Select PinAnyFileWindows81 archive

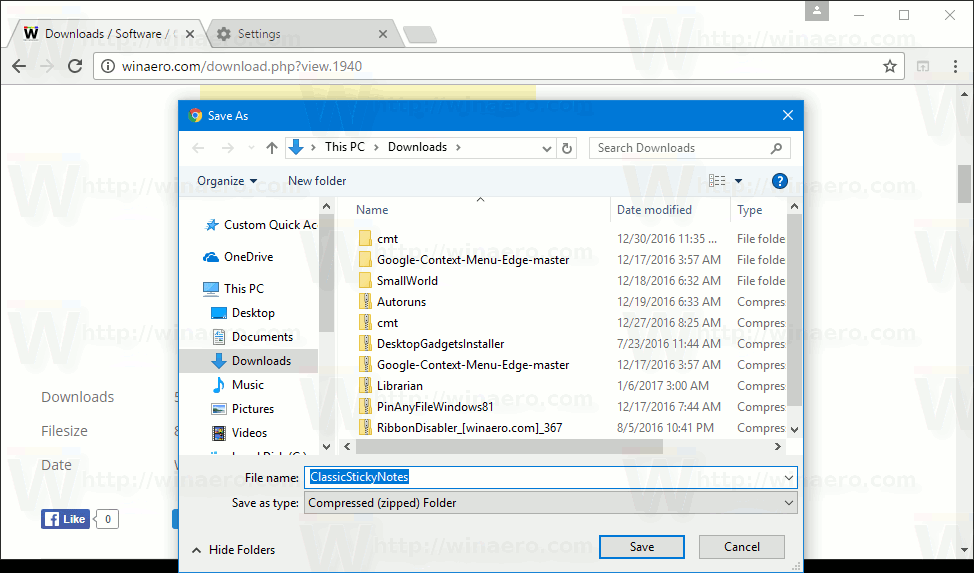(426, 407)
